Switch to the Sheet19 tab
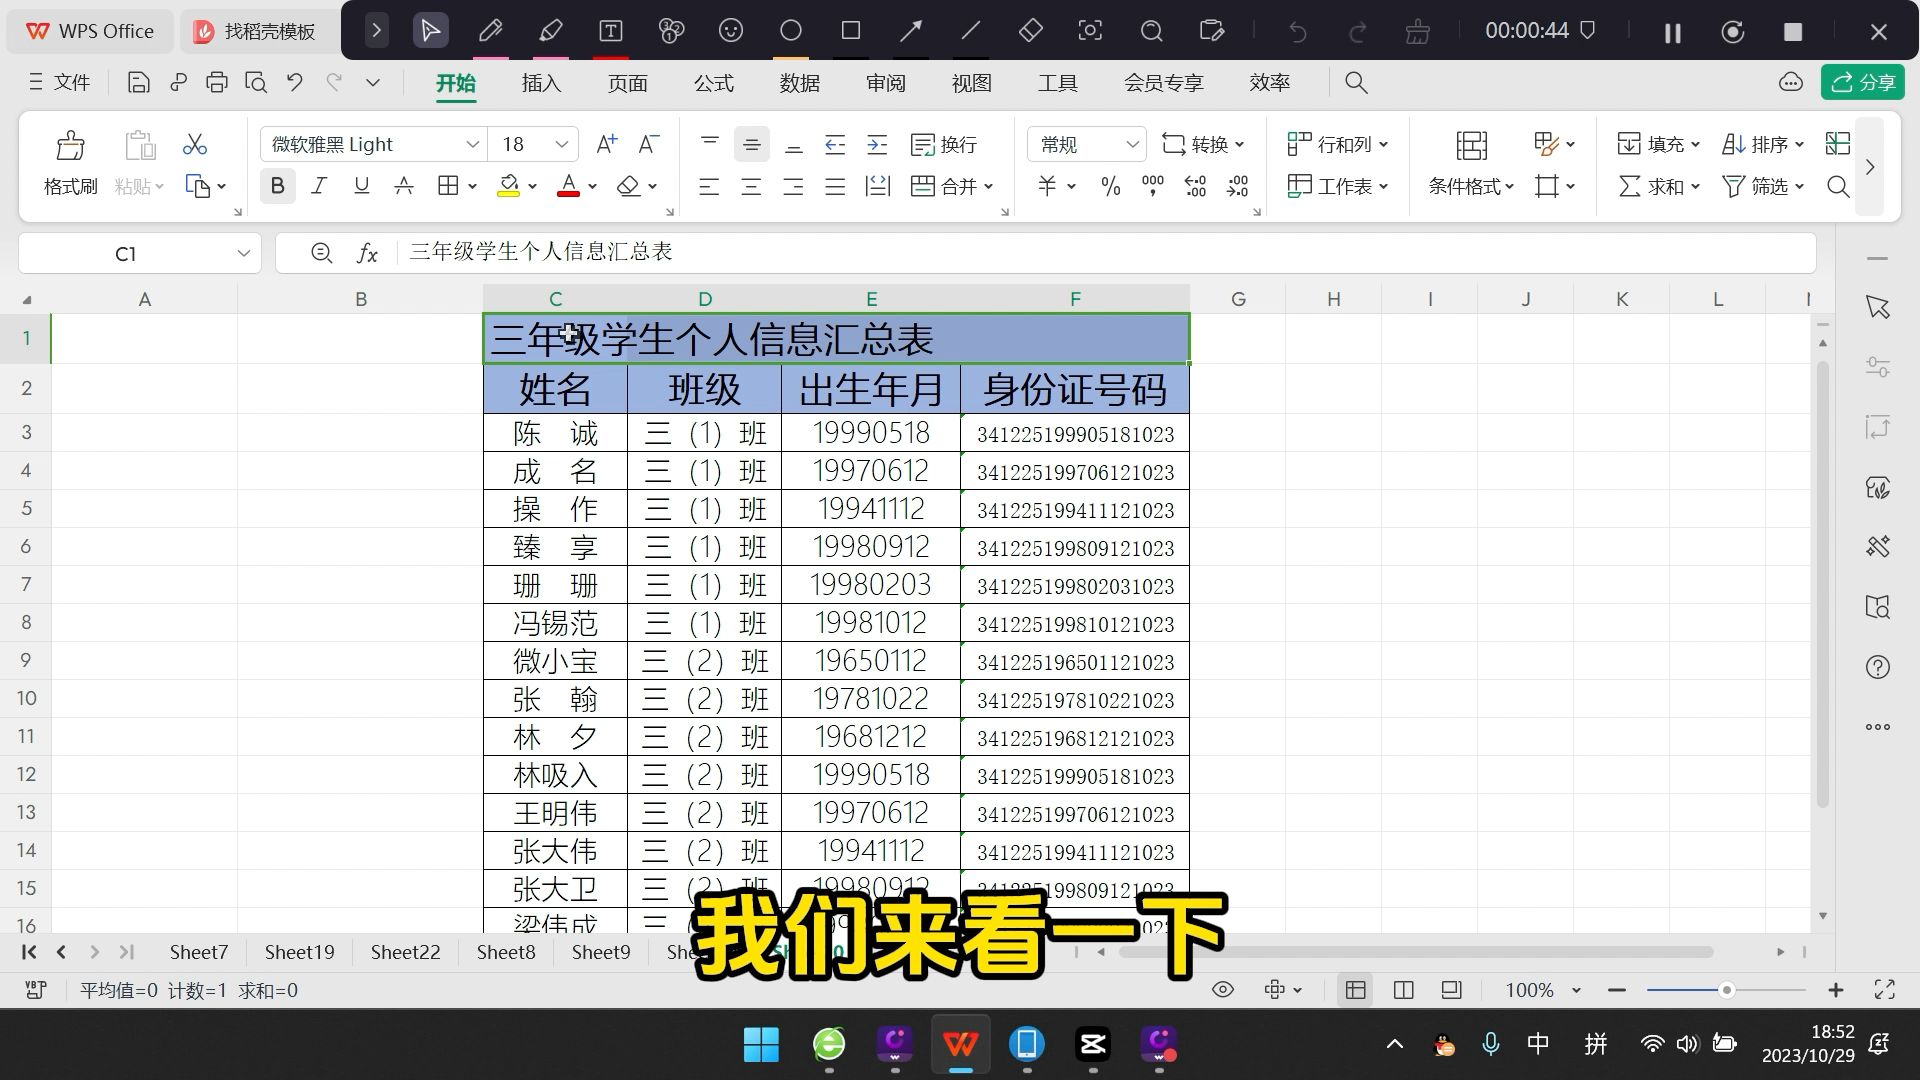 (x=299, y=952)
